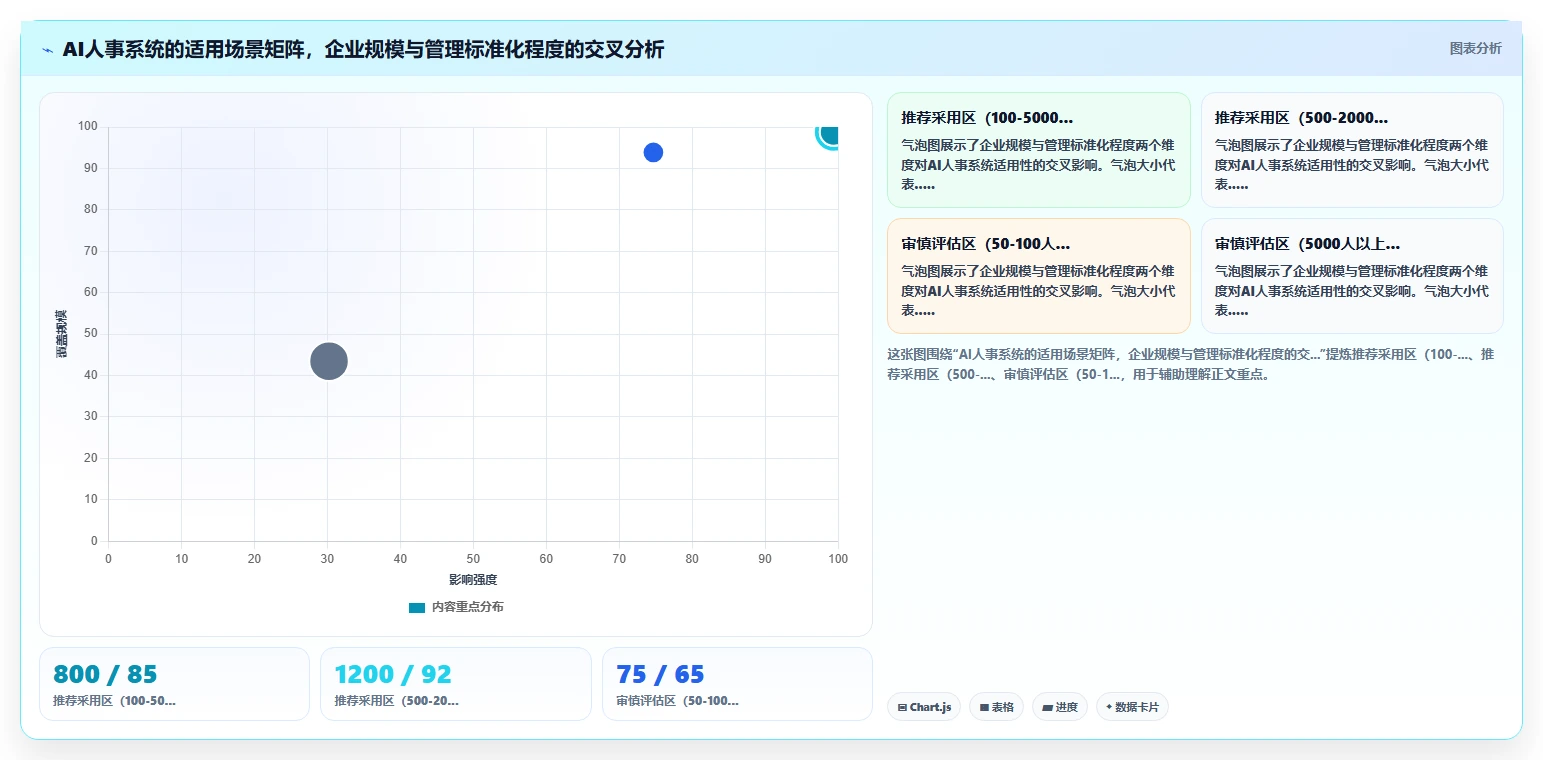
Task: Click the 图表分析 label in header
Action: 1475,49
